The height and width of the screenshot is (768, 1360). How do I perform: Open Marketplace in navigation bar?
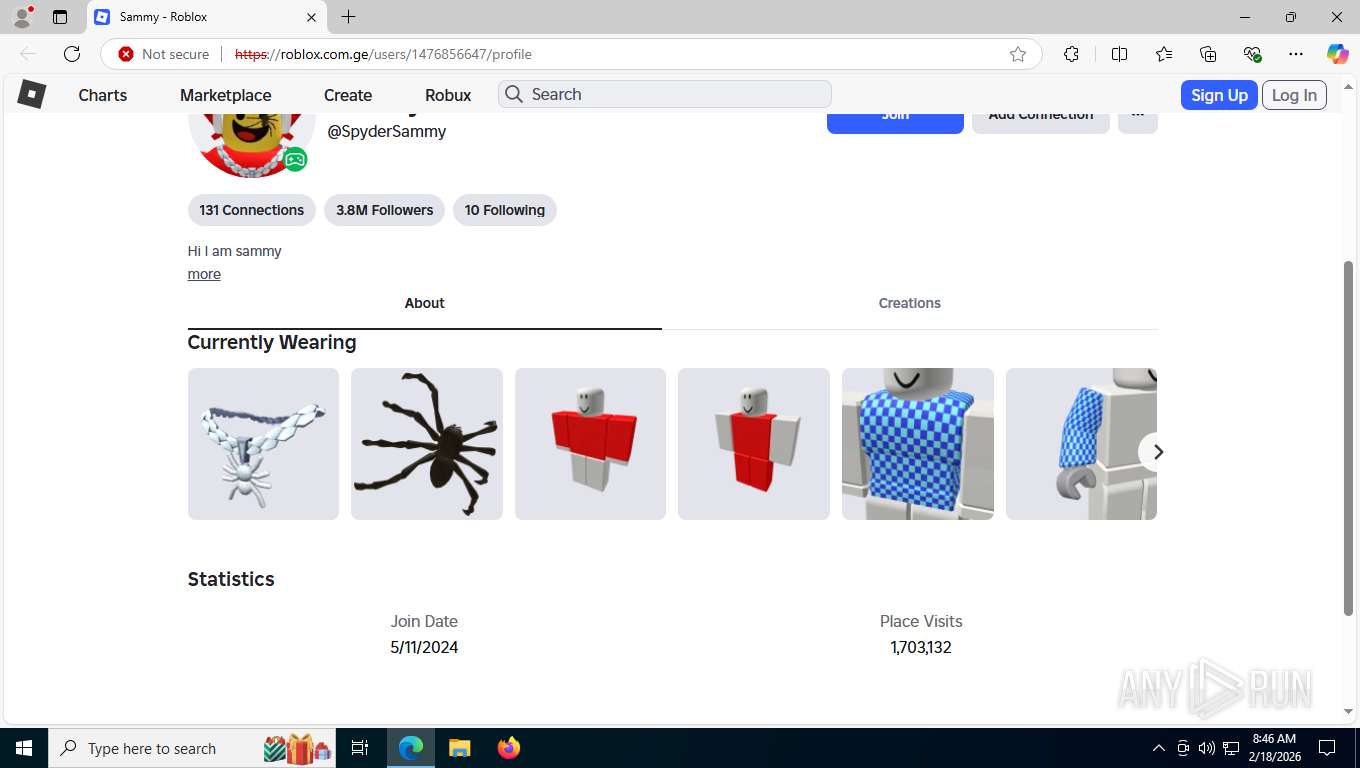pos(226,95)
